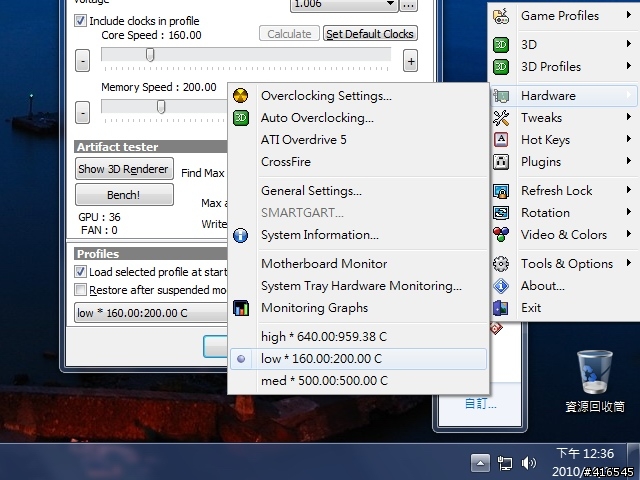Viewport: 640px width, 480px height.
Task: Enable Restore after suspended mode
Action: point(80,290)
